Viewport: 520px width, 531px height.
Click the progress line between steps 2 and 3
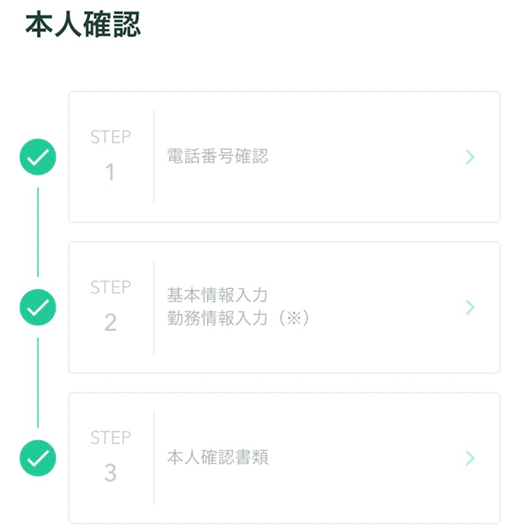pyautogui.click(x=38, y=383)
